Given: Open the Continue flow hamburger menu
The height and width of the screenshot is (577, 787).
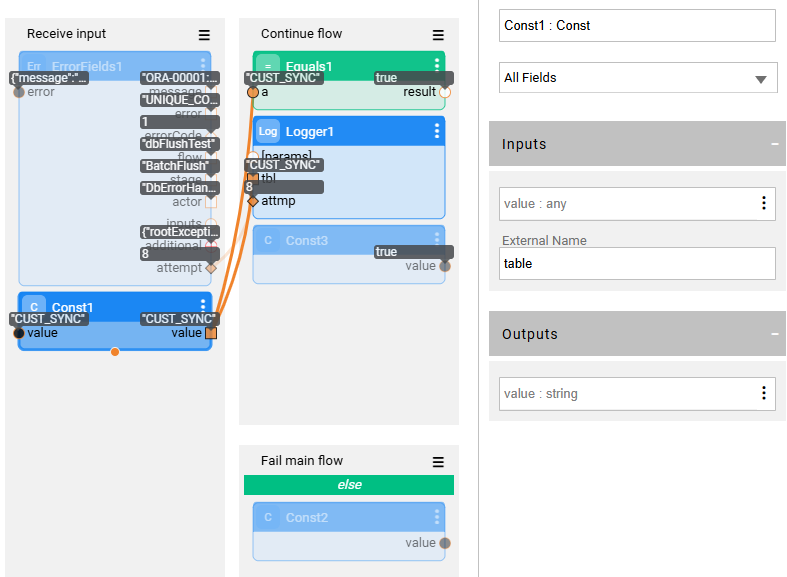Looking at the screenshot, I should pyautogui.click(x=438, y=35).
